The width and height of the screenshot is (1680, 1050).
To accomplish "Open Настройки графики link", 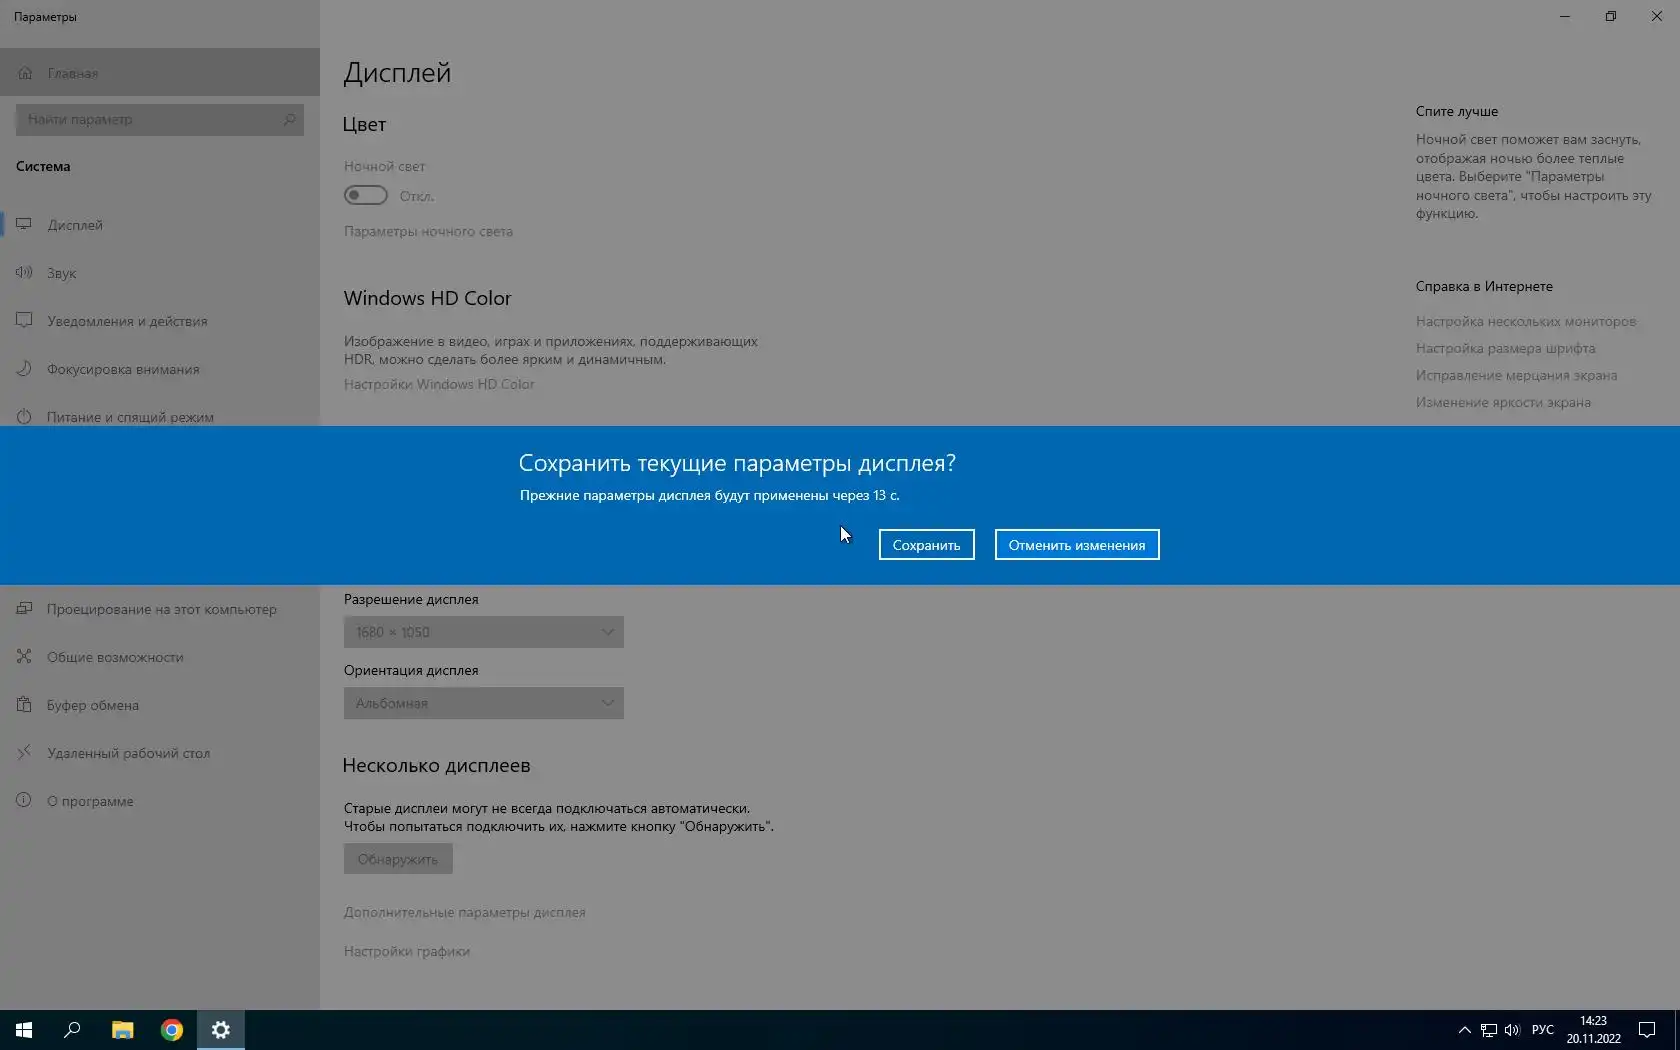I will click(x=407, y=951).
